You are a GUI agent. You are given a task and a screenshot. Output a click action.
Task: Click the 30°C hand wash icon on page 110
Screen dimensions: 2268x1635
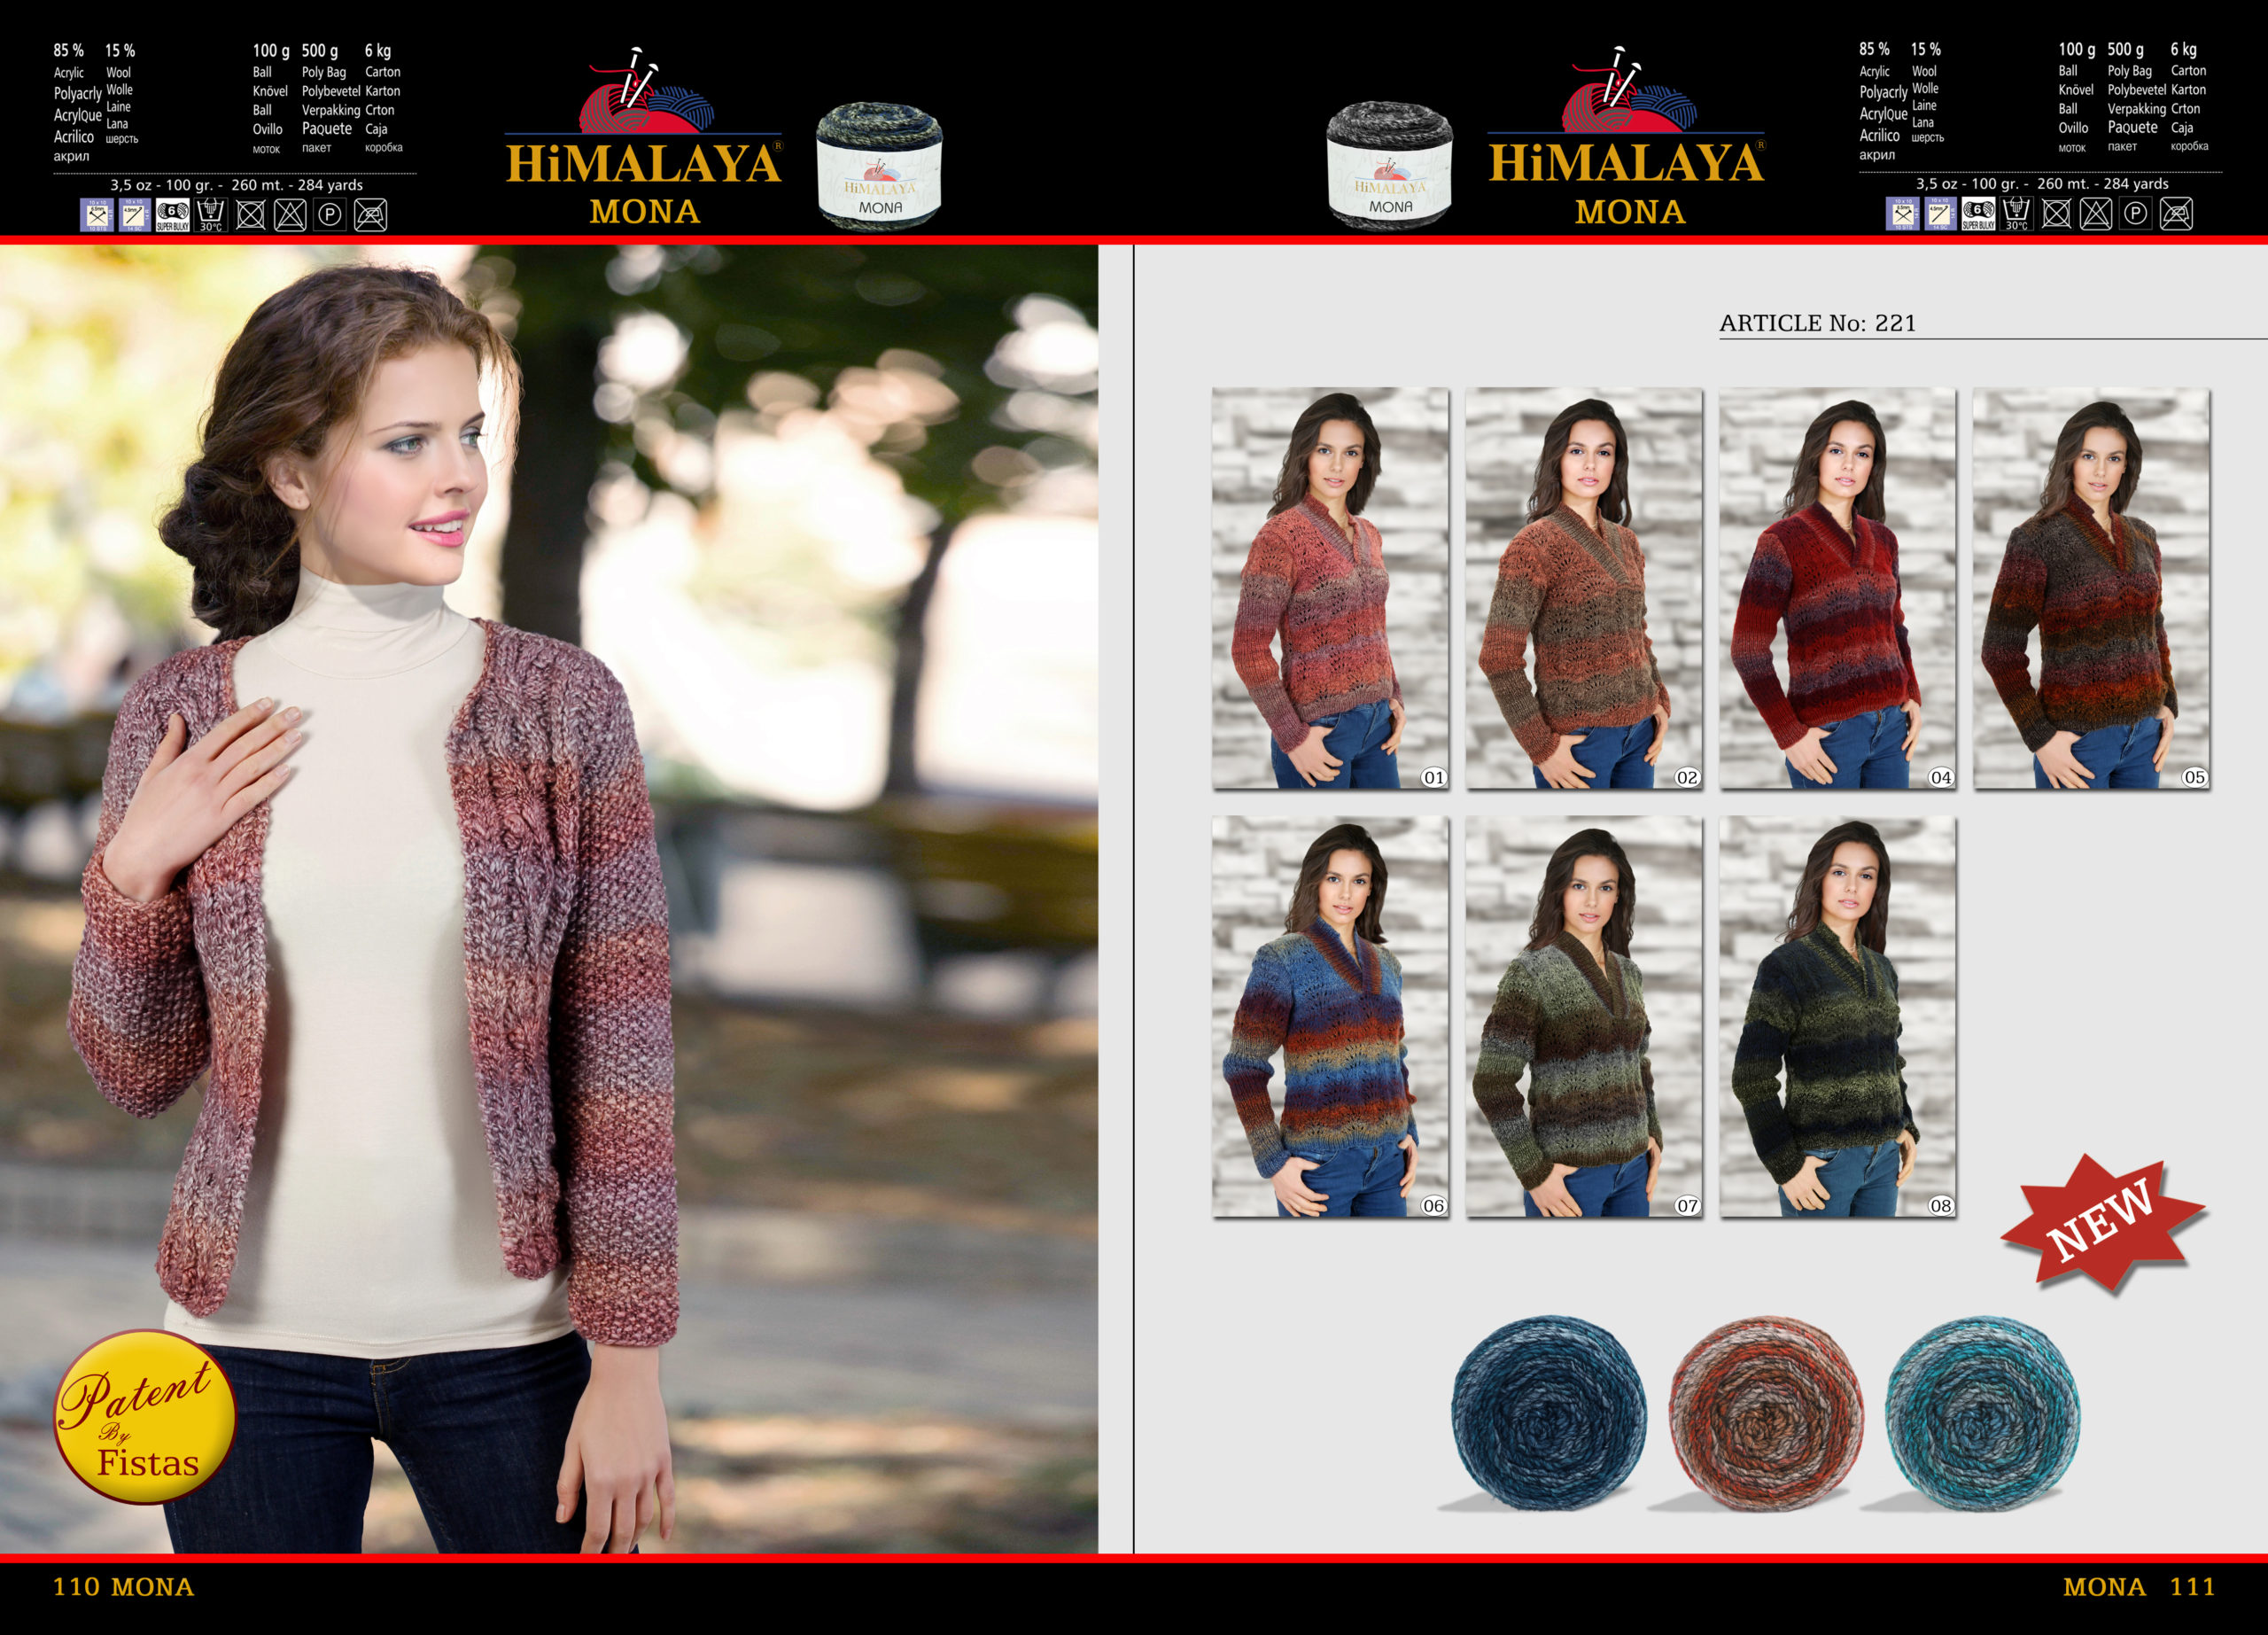(x=211, y=215)
